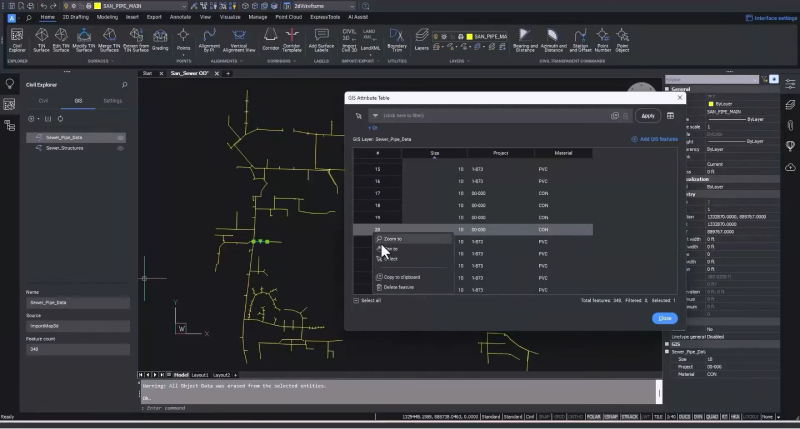
Task: Open the SAN_PIPE_MAIN layer dropdown in top toolbar
Action: 184,6
